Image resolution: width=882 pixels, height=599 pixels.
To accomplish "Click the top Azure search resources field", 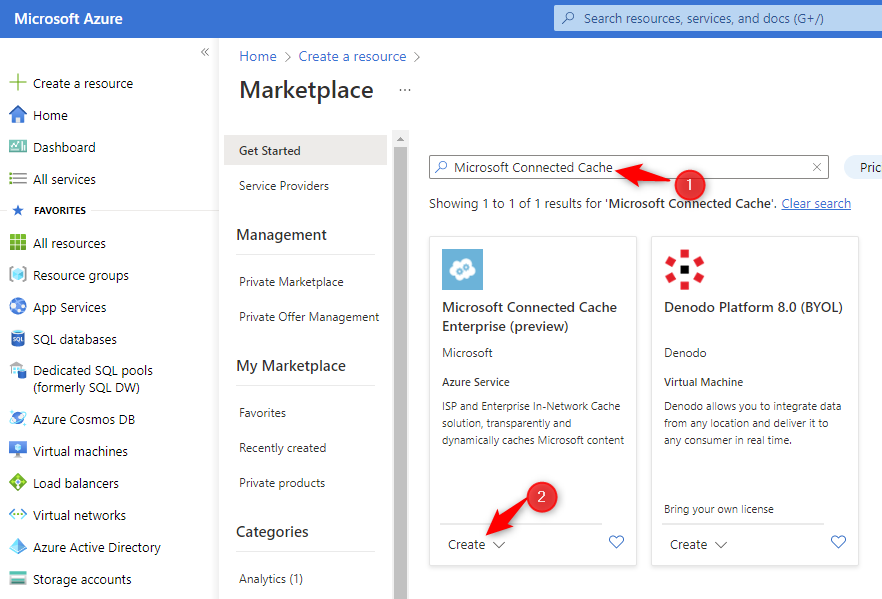I will (720, 18).
